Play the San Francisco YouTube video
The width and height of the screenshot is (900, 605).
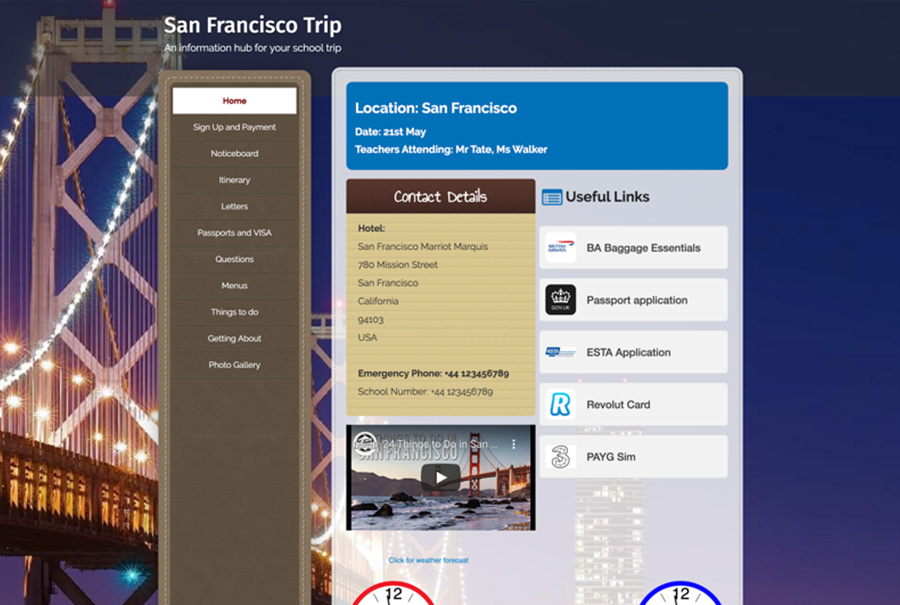pos(440,478)
